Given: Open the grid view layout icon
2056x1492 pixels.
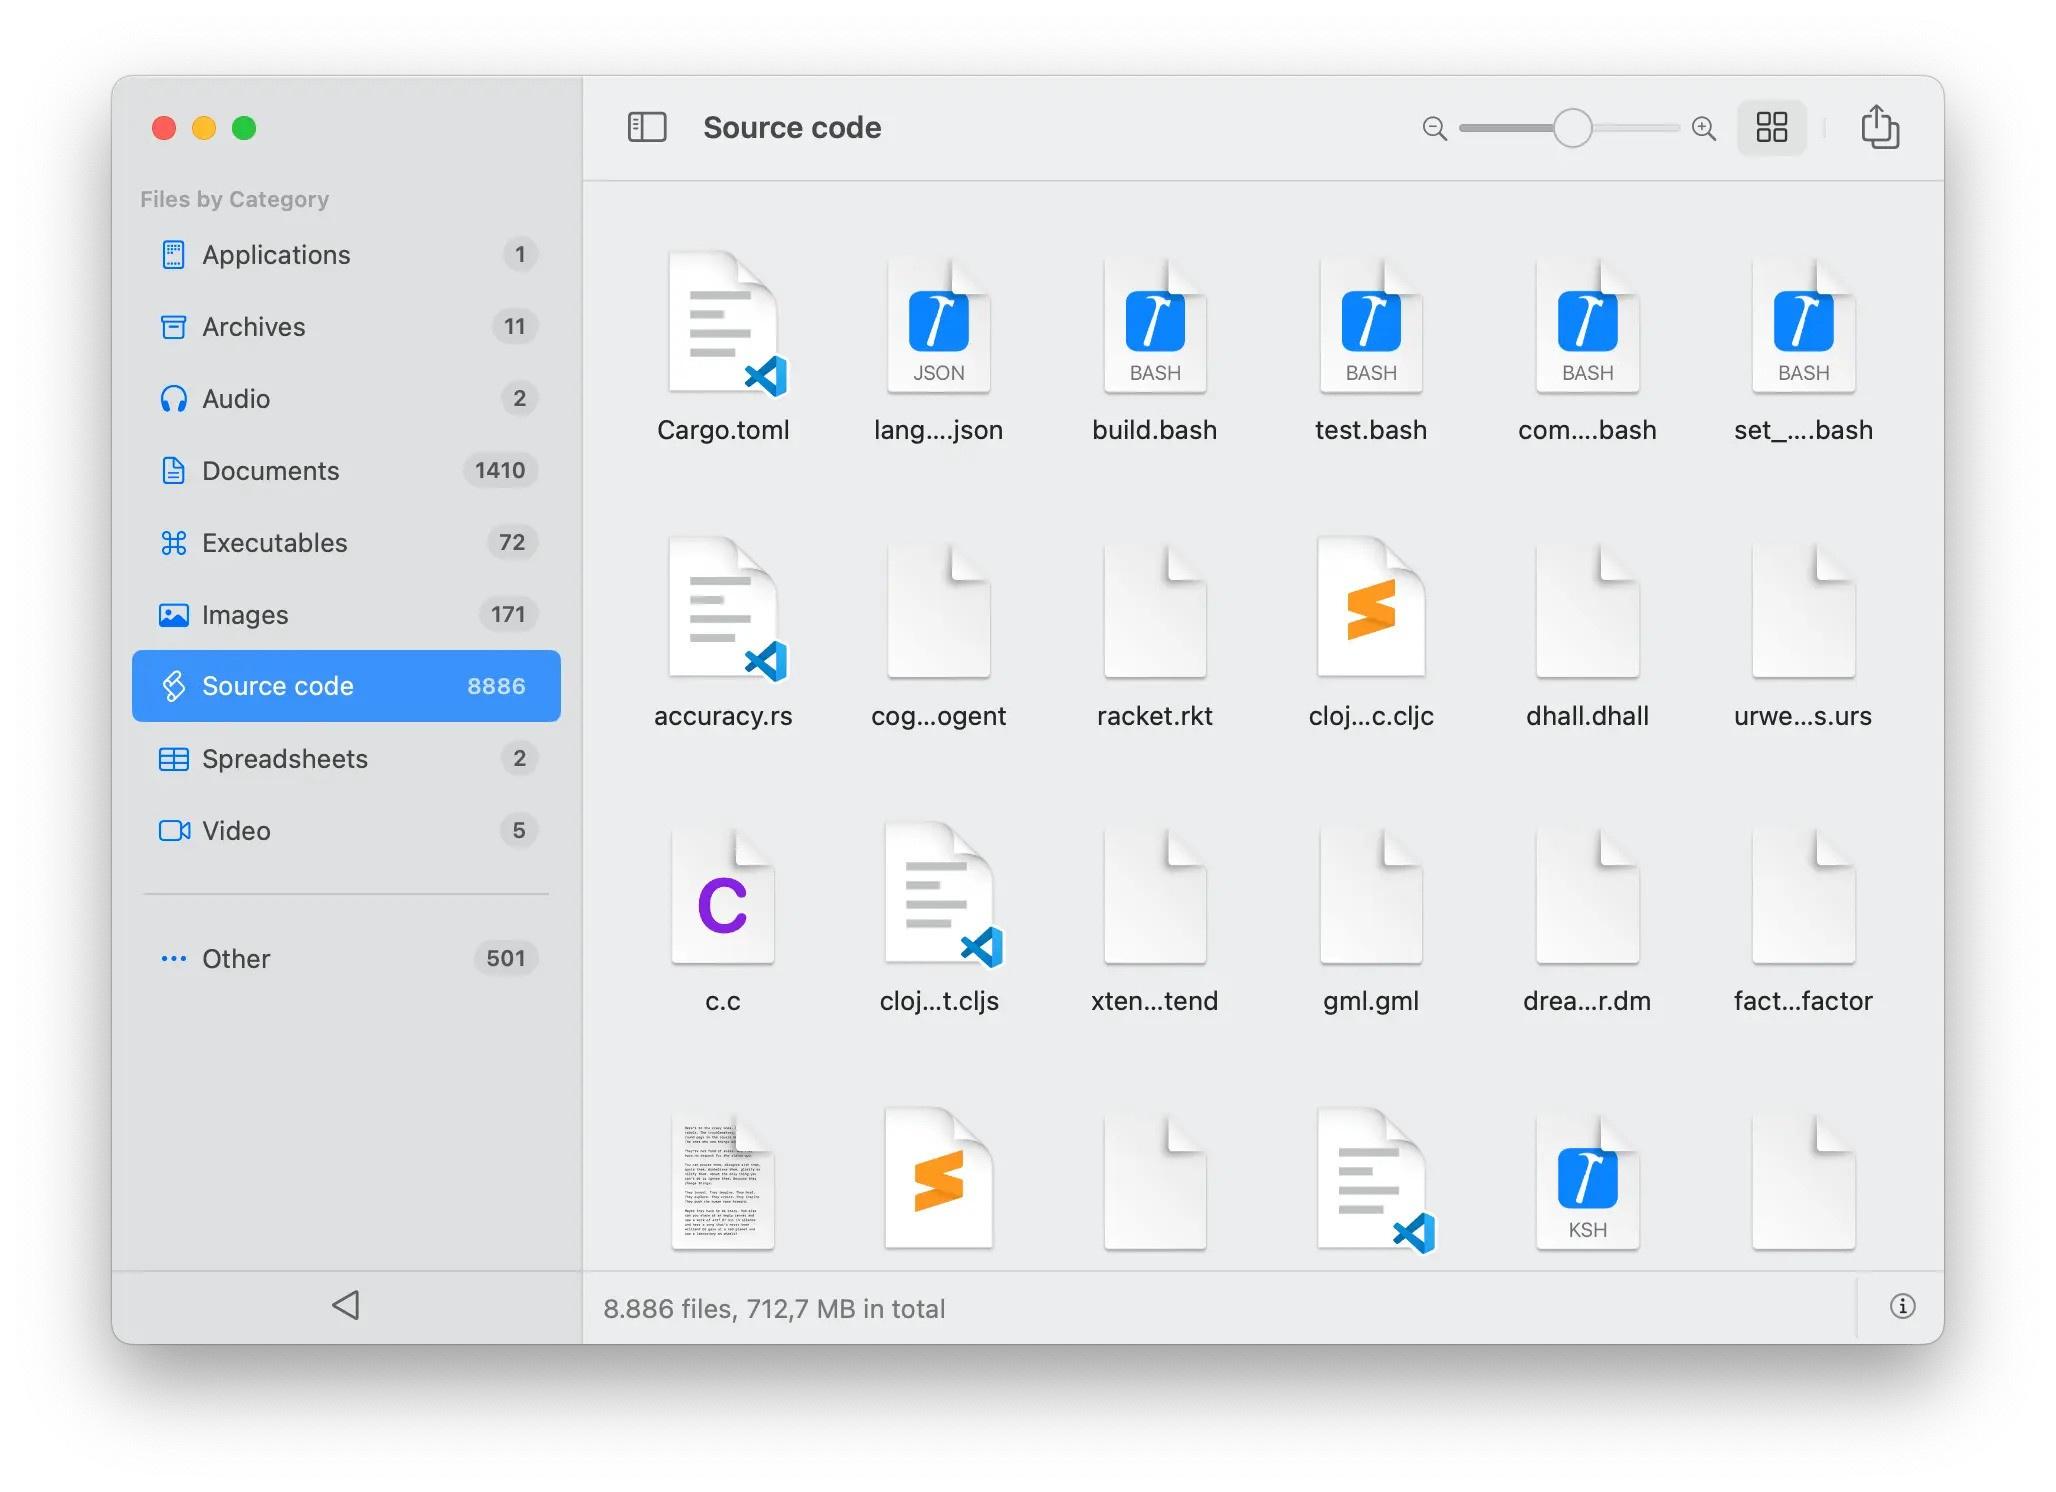Looking at the screenshot, I should coord(1772,128).
